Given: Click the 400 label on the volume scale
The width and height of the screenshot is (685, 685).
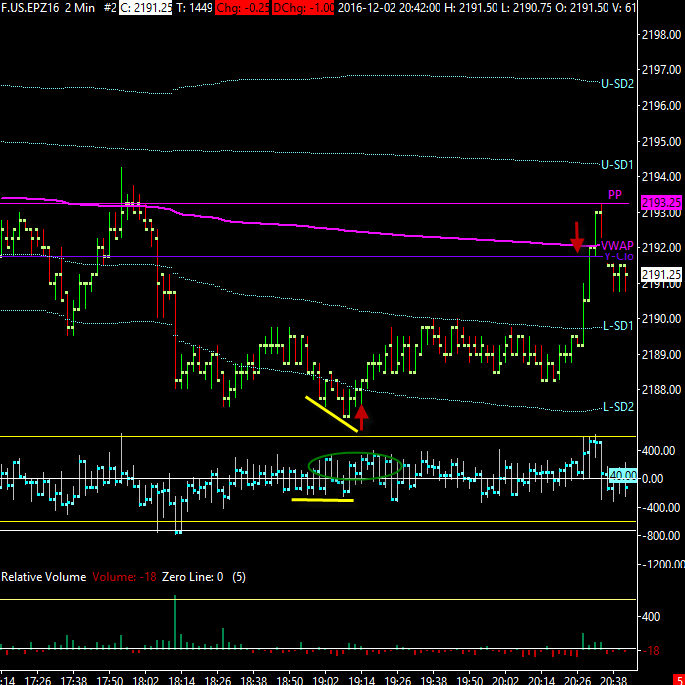Looking at the screenshot, I should 650,617.
